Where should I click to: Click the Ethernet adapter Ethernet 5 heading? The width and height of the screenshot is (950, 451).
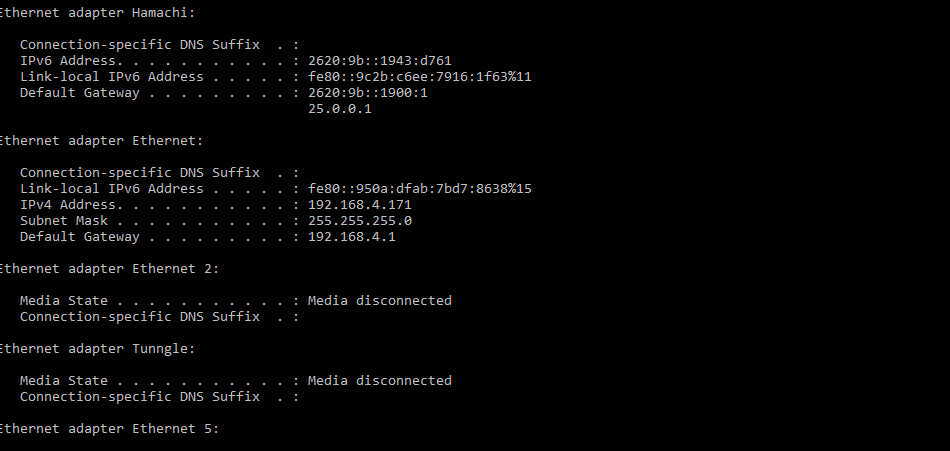click(x=109, y=428)
